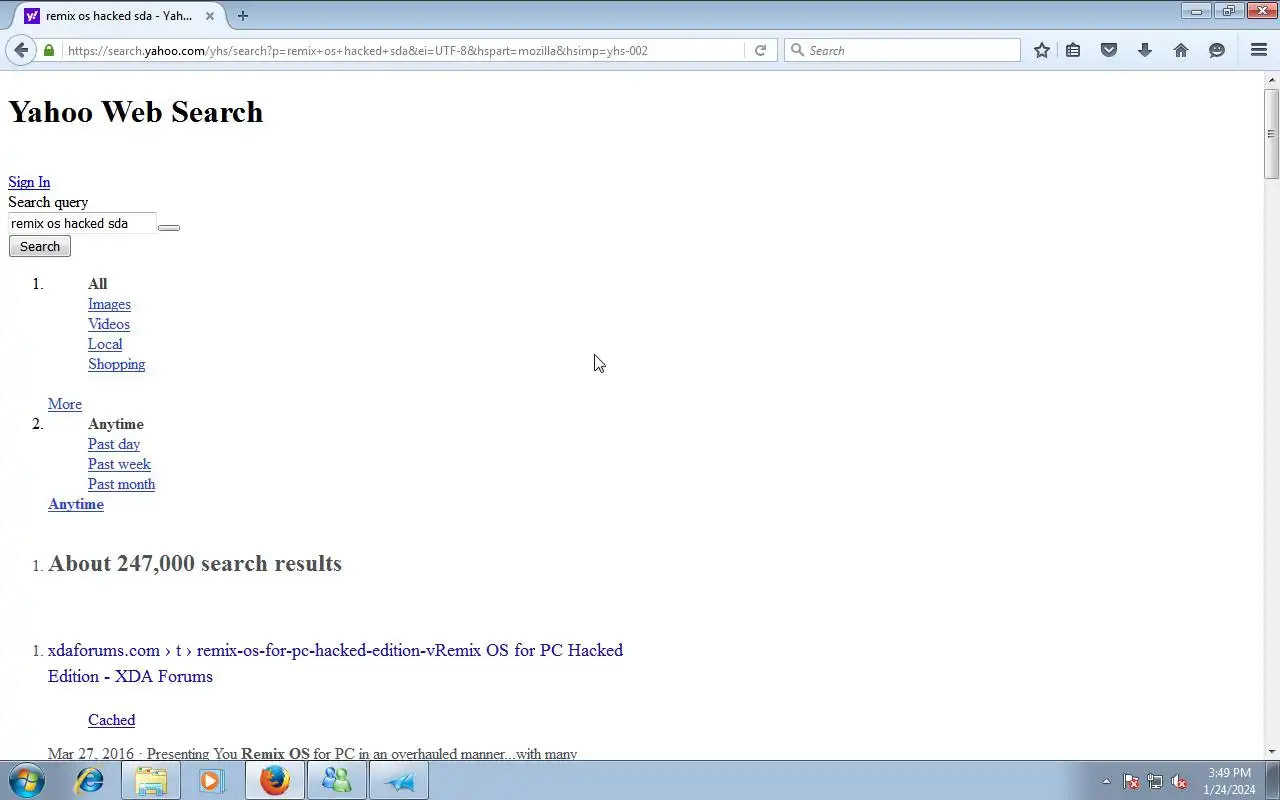Launch Internet Explorer from taskbar

[90, 780]
